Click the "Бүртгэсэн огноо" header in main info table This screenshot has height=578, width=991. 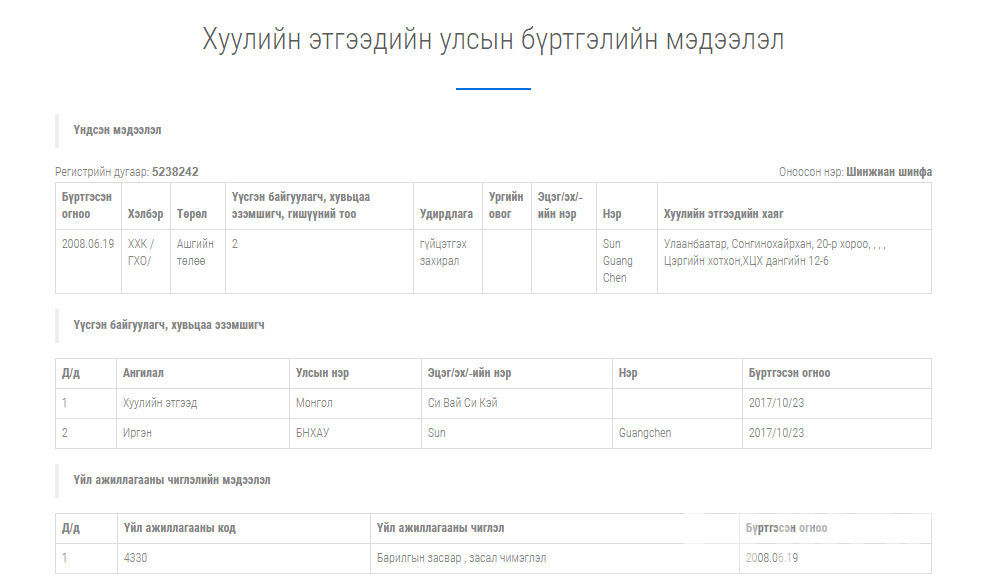click(86, 206)
